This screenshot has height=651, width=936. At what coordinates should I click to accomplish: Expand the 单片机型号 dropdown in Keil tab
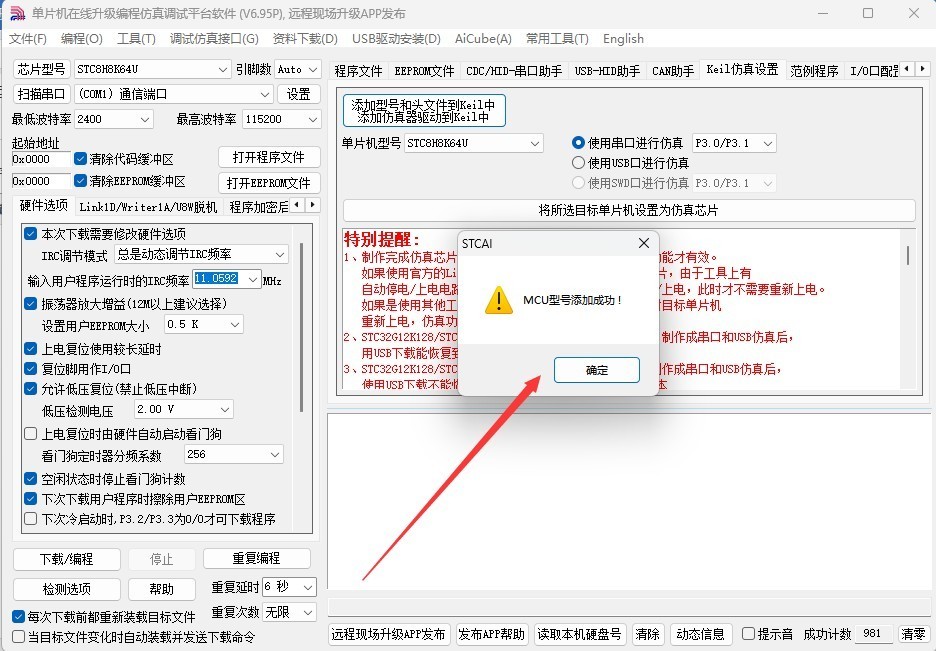click(473, 143)
